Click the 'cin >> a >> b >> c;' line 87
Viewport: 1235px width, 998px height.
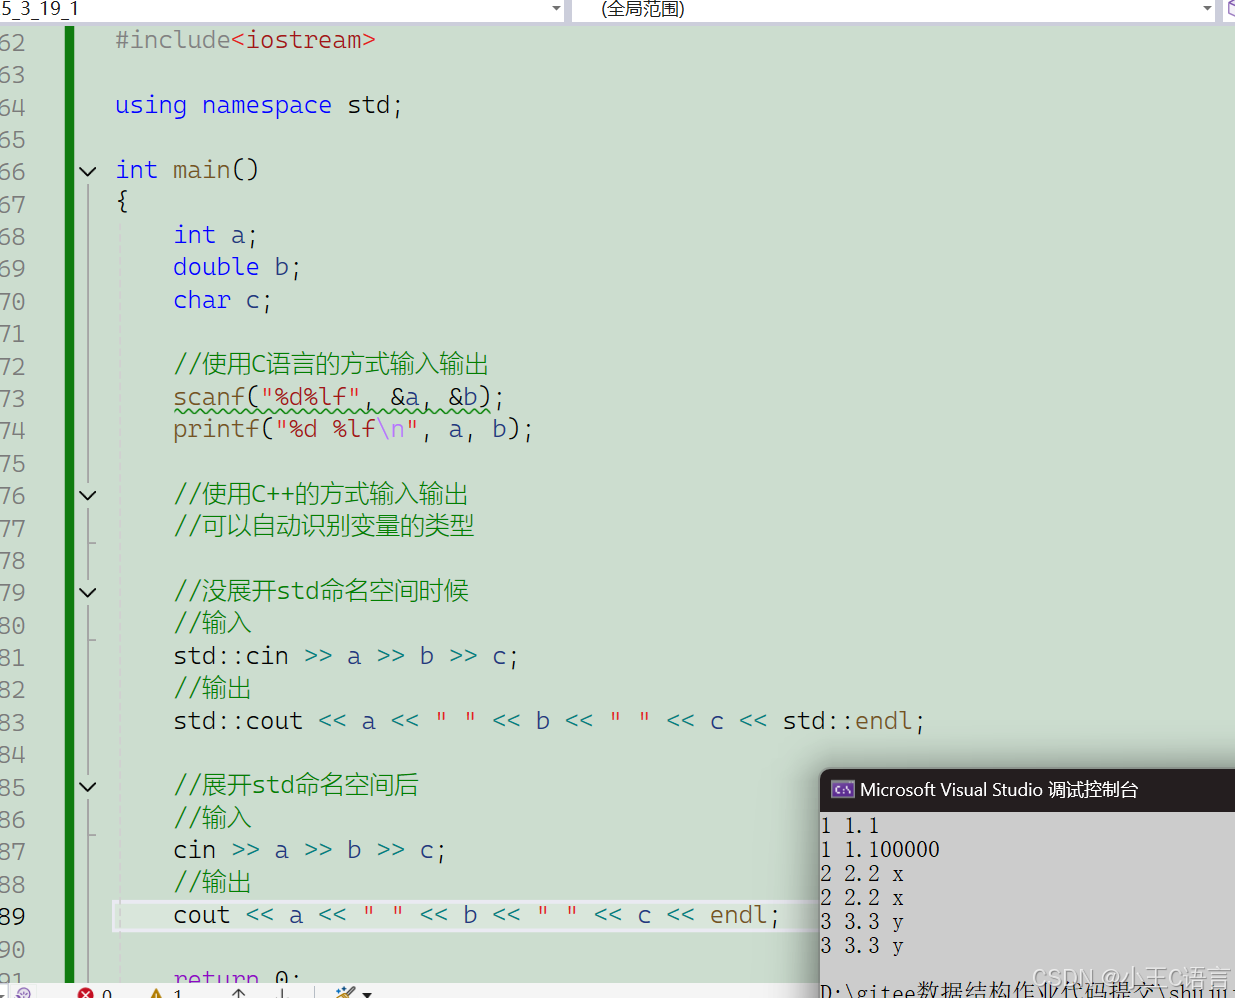tap(310, 850)
